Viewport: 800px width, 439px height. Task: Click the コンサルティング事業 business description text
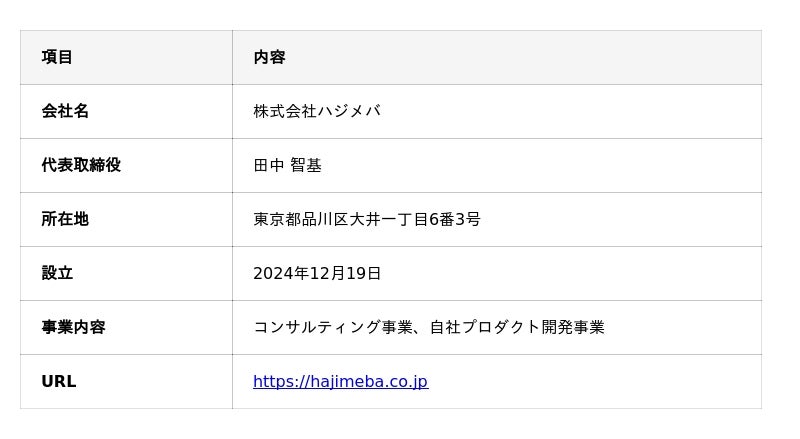pos(333,328)
